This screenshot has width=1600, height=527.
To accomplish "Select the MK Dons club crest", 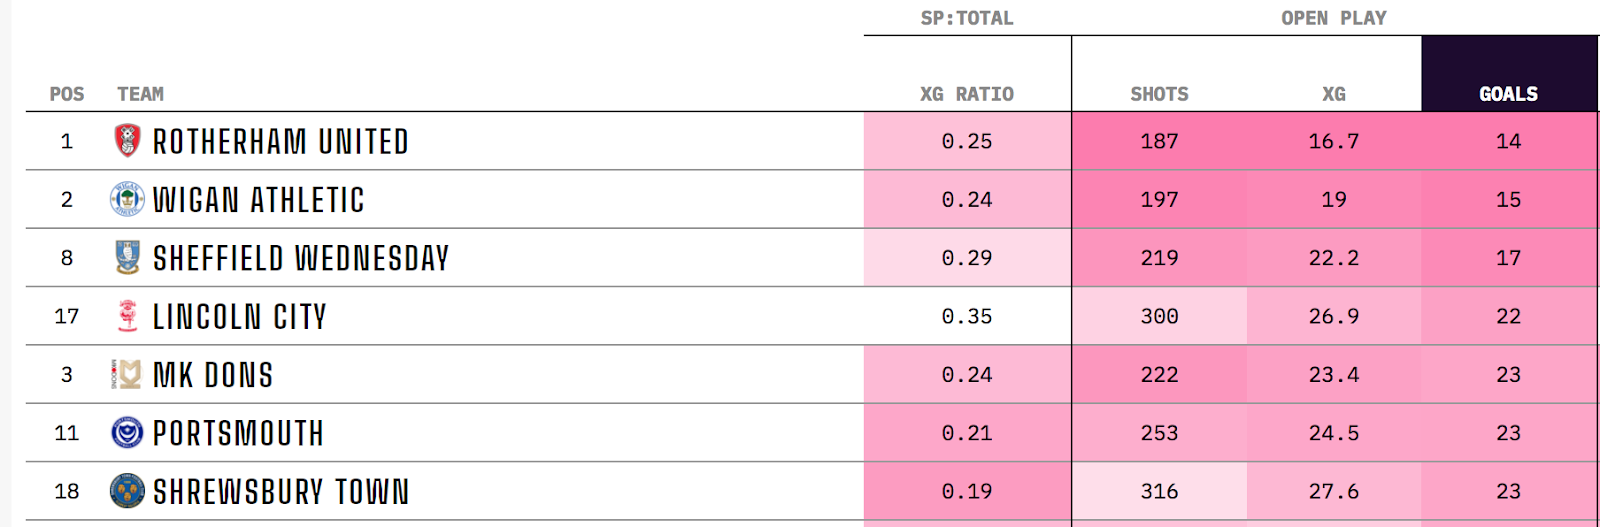I will [x=127, y=374].
